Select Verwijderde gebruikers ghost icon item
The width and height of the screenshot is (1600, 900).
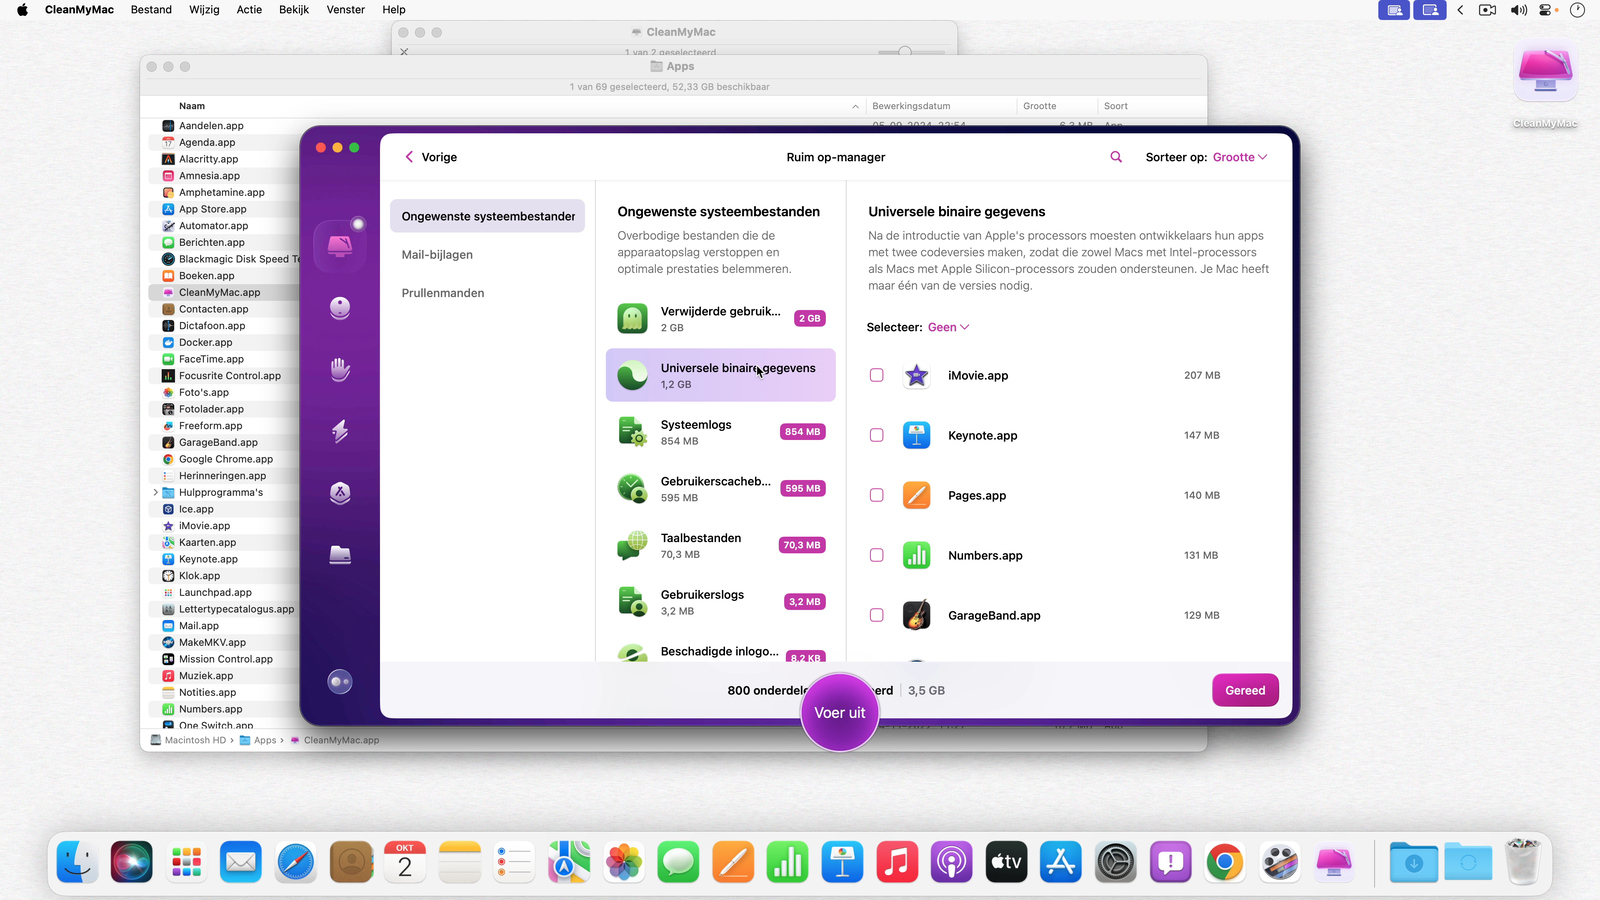632,319
